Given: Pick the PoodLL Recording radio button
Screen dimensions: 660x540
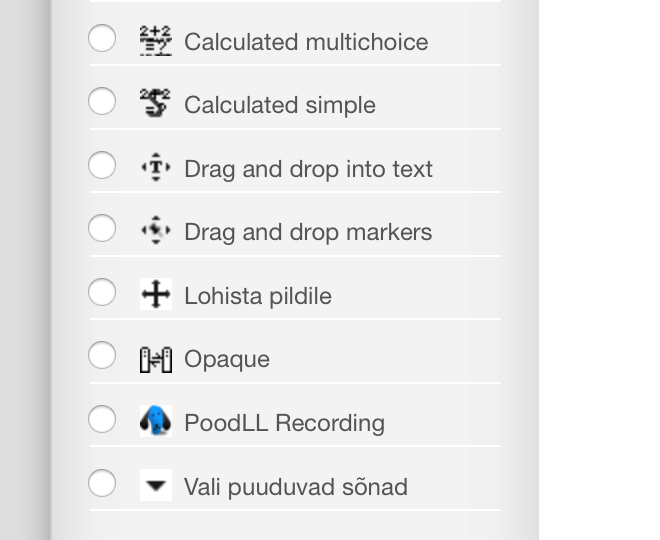Looking at the screenshot, I should (x=102, y=419).
